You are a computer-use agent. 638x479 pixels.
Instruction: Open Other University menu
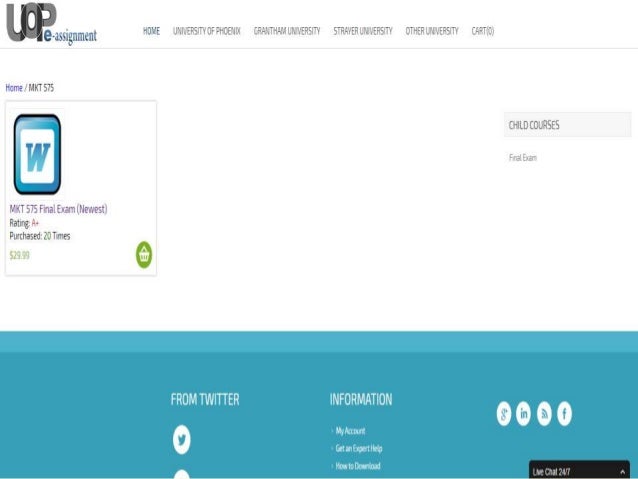pyautogui.click(x=432, y=31)
